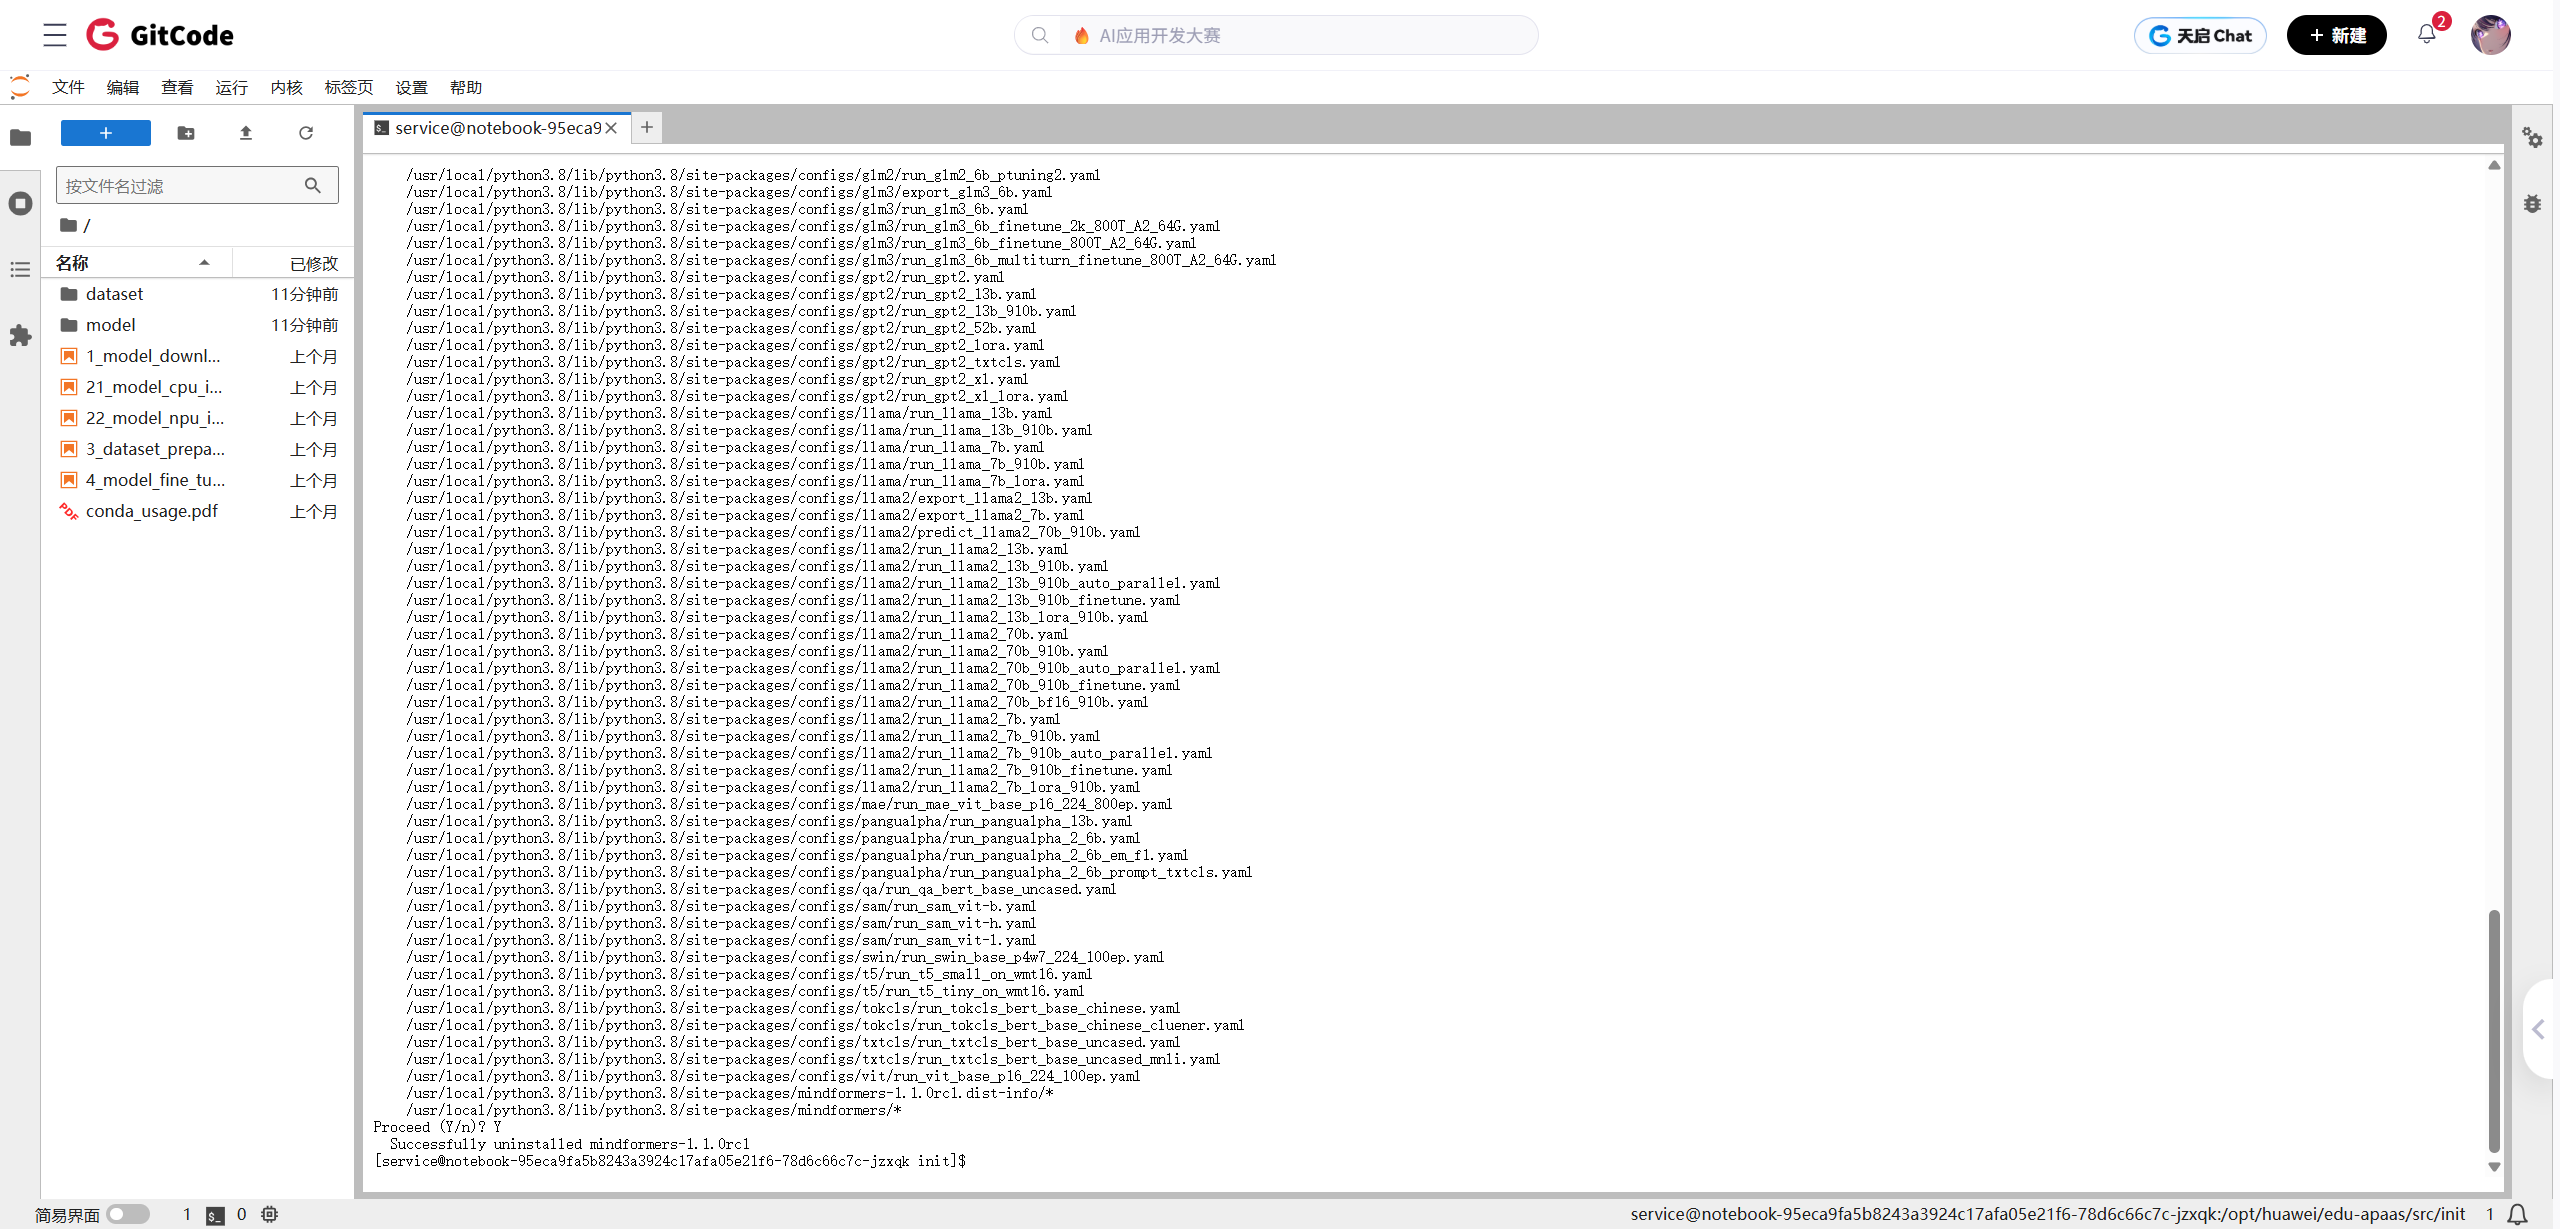2560x1229 pixels.
Task: Open the 设置 settings menu
Action: pyautogui.click(x=411, y=88)
